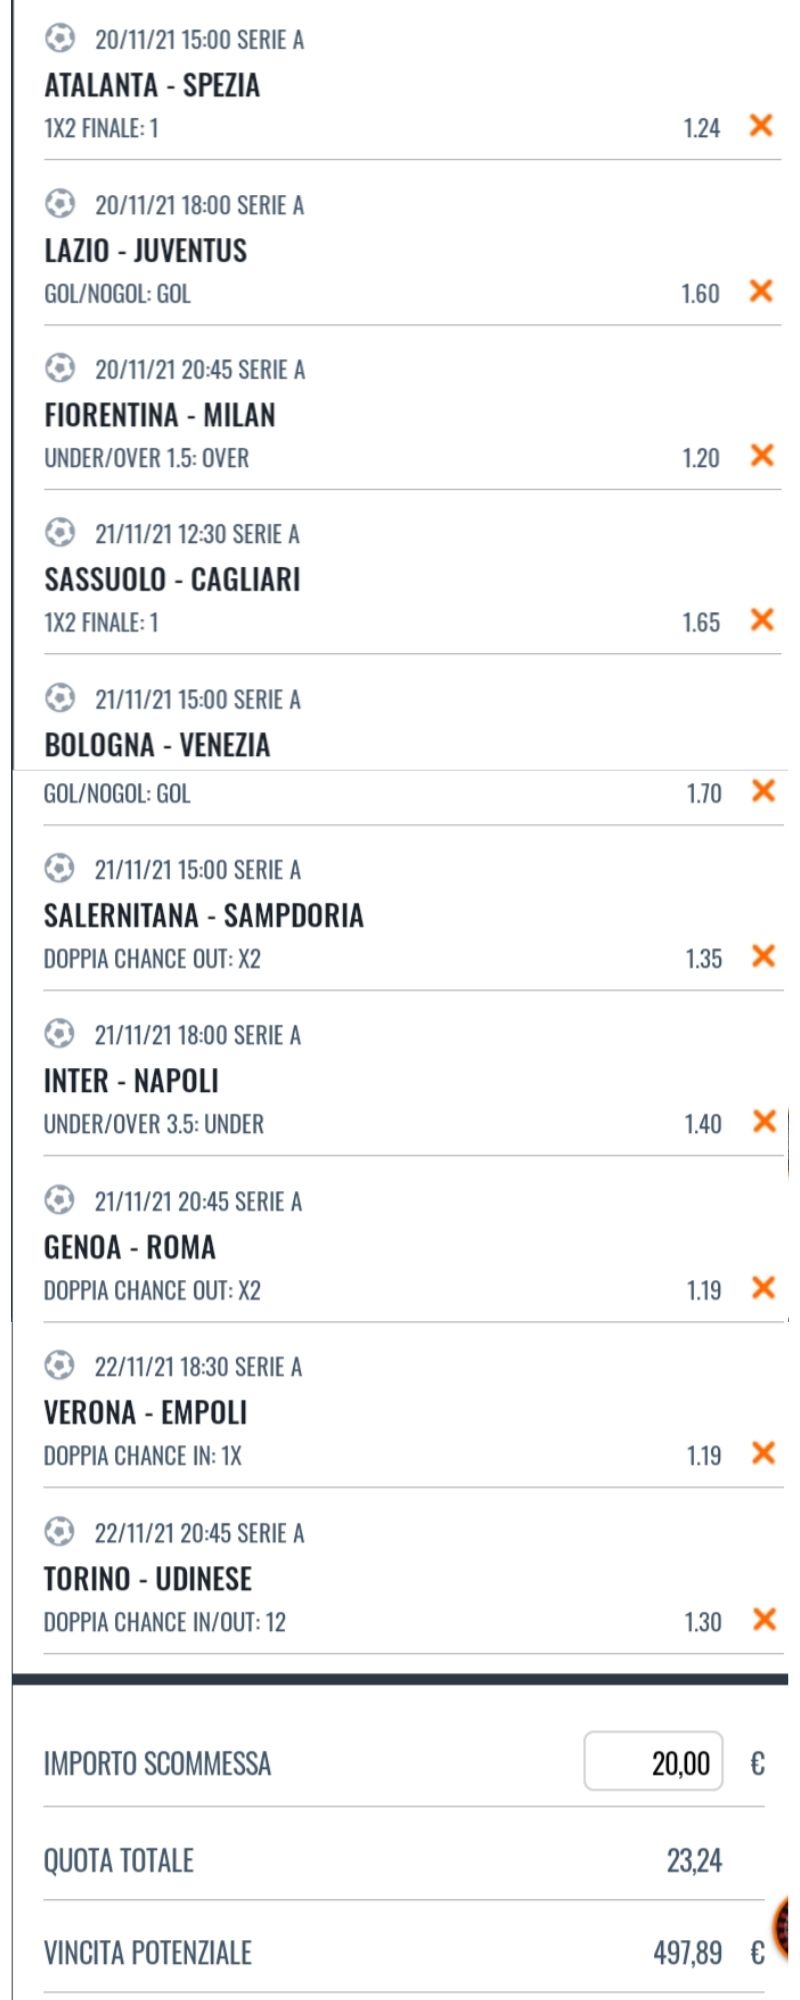
Task: Remove Atalanta - Spezia bet from slip
Action: (x=761, y=126)
